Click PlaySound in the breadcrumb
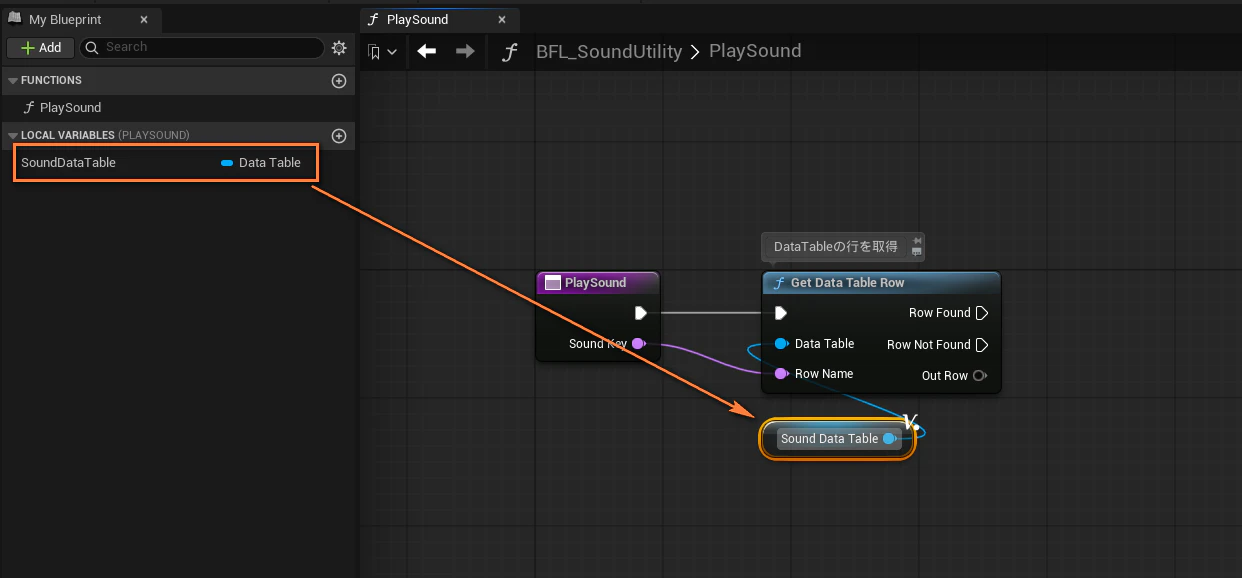This screenshot has height=578, width=1242. 755,51
